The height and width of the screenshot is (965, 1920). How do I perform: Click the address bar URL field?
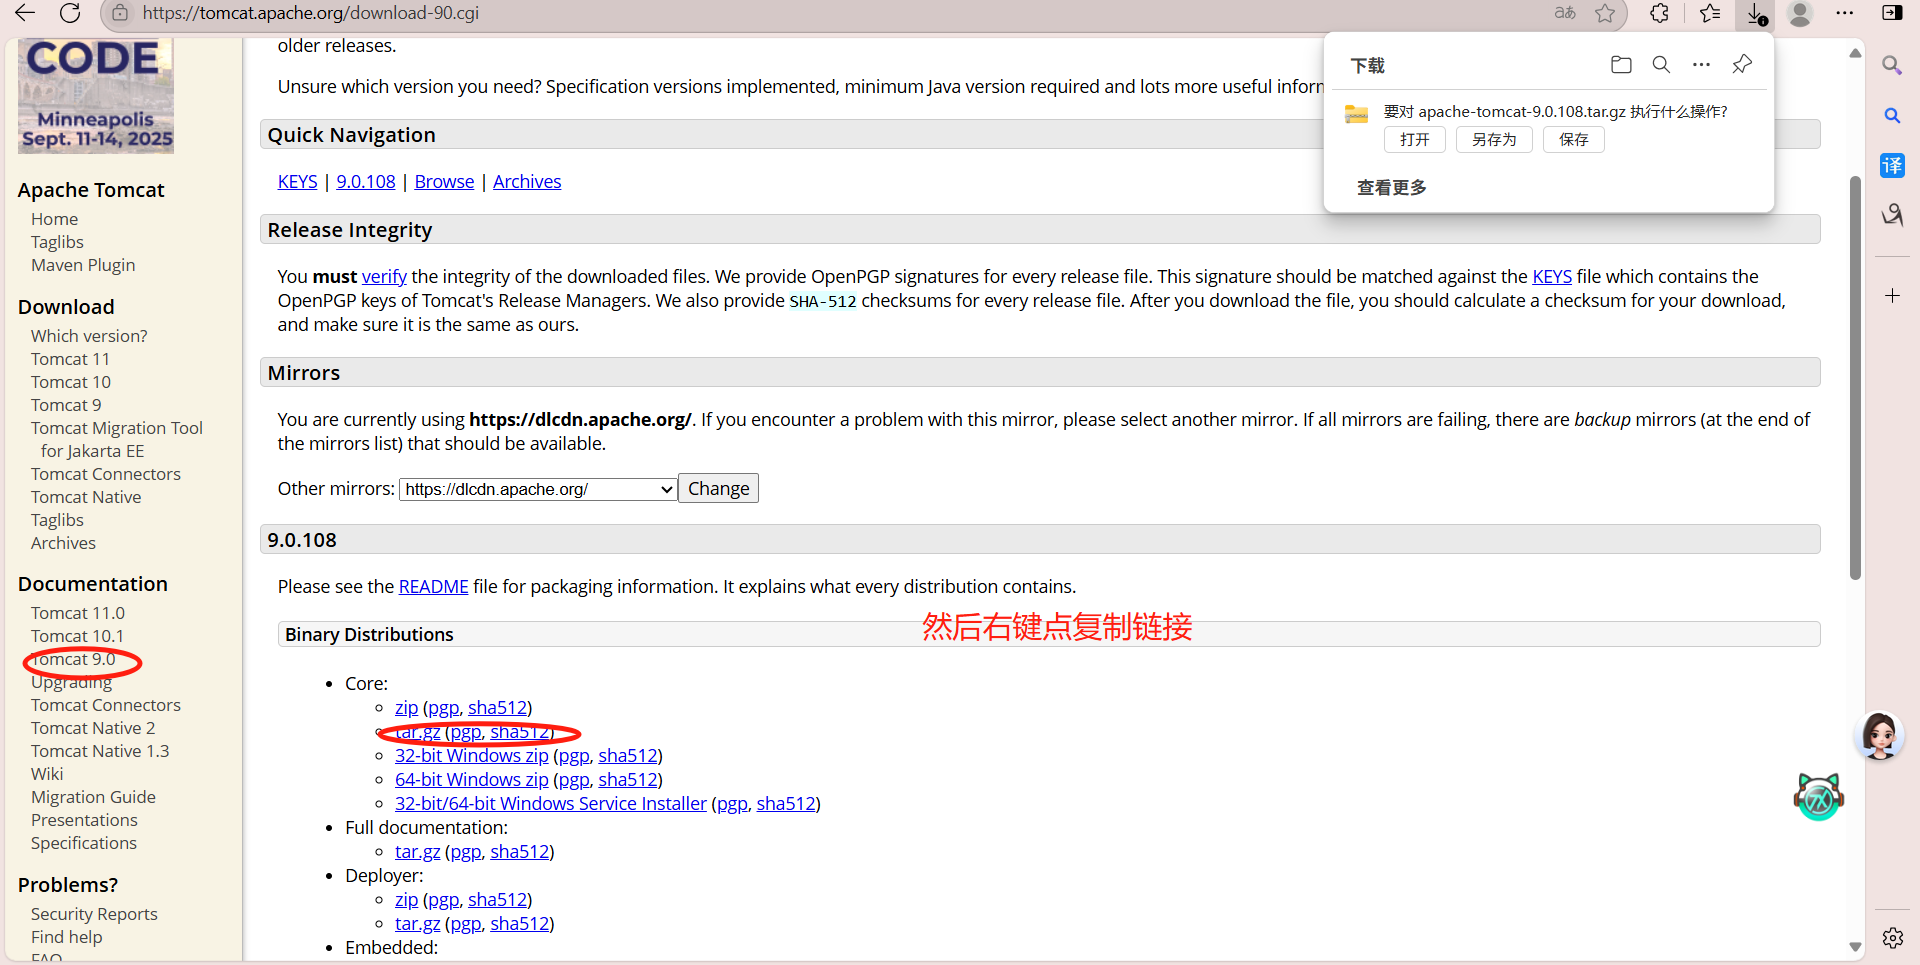pos(840,13)
